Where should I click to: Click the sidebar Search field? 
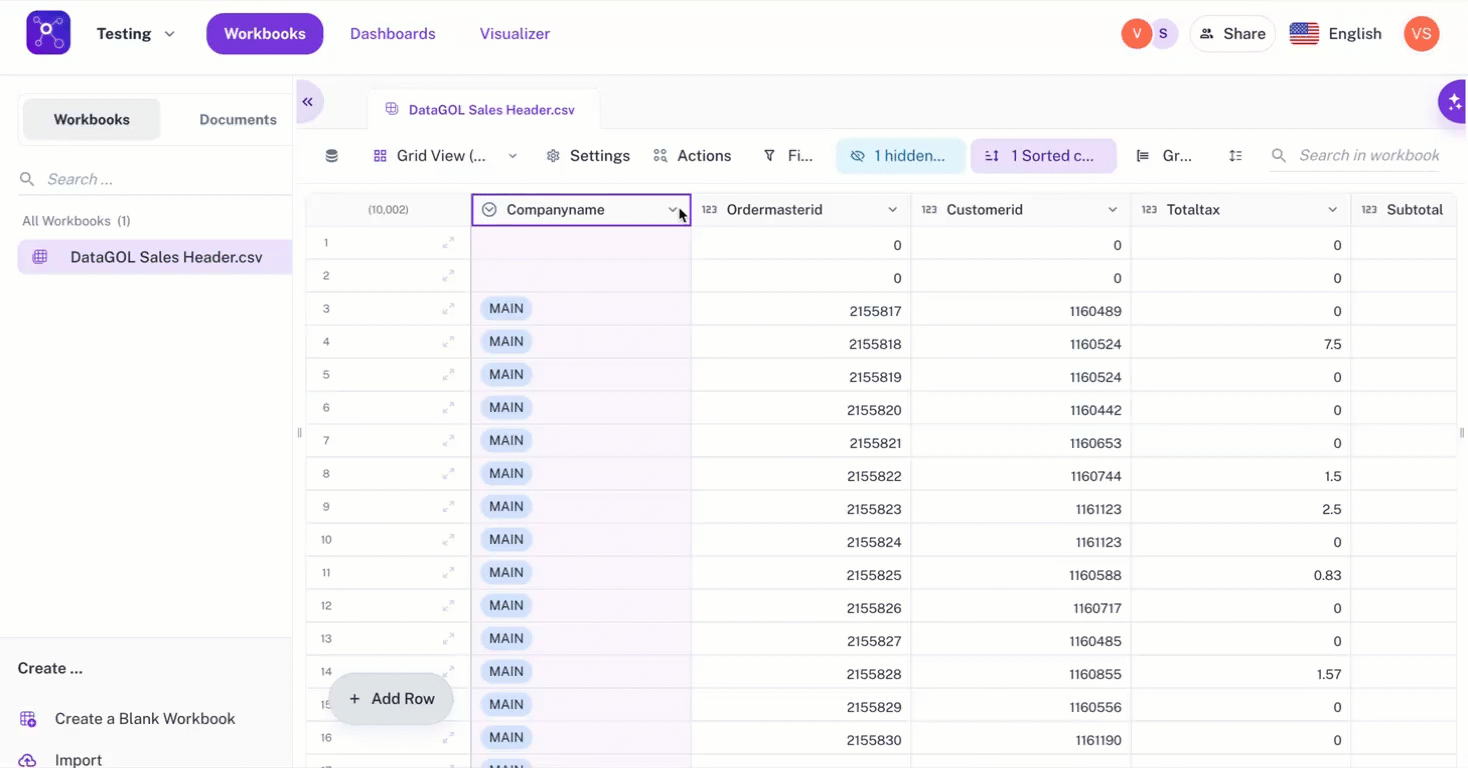[155, 179]
